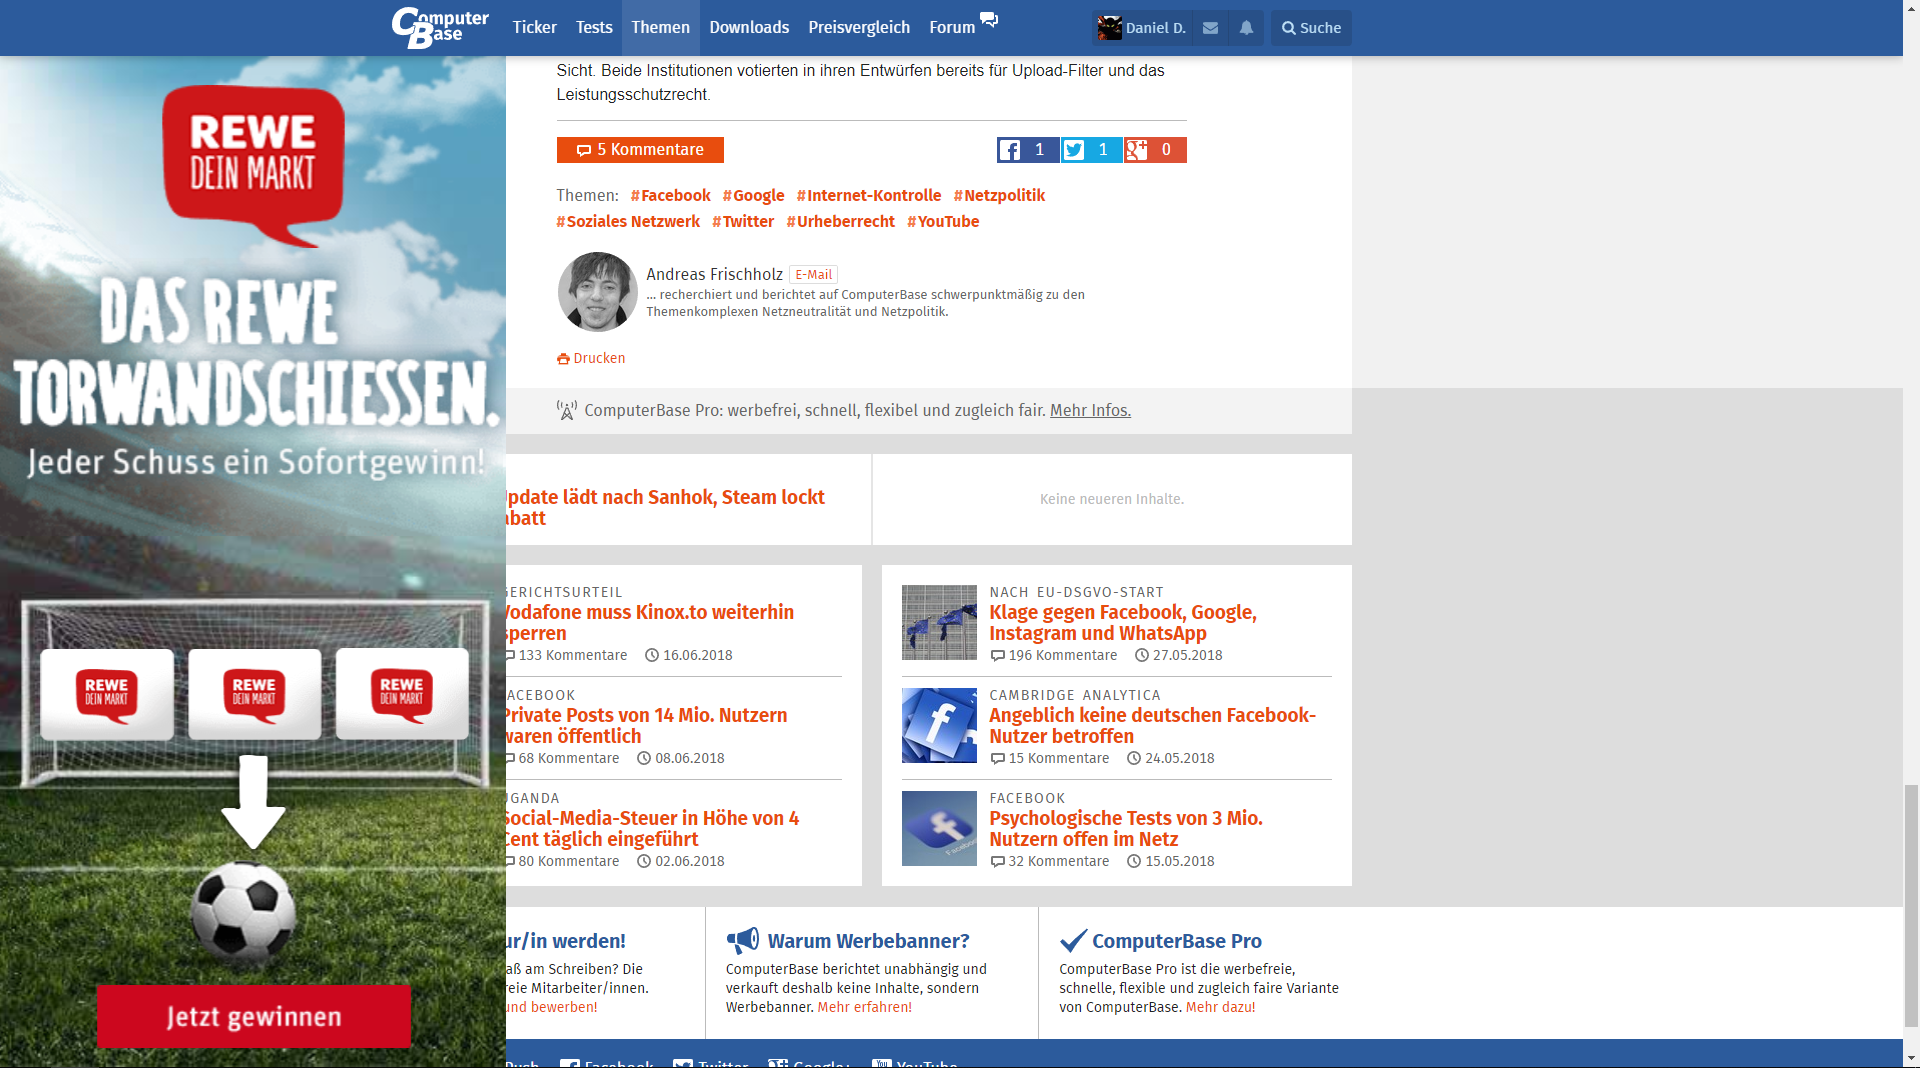1920x1068 pixels.
Task: Click the #Internet-Kontrolle topic tag
Action: (x=868, y=196)
